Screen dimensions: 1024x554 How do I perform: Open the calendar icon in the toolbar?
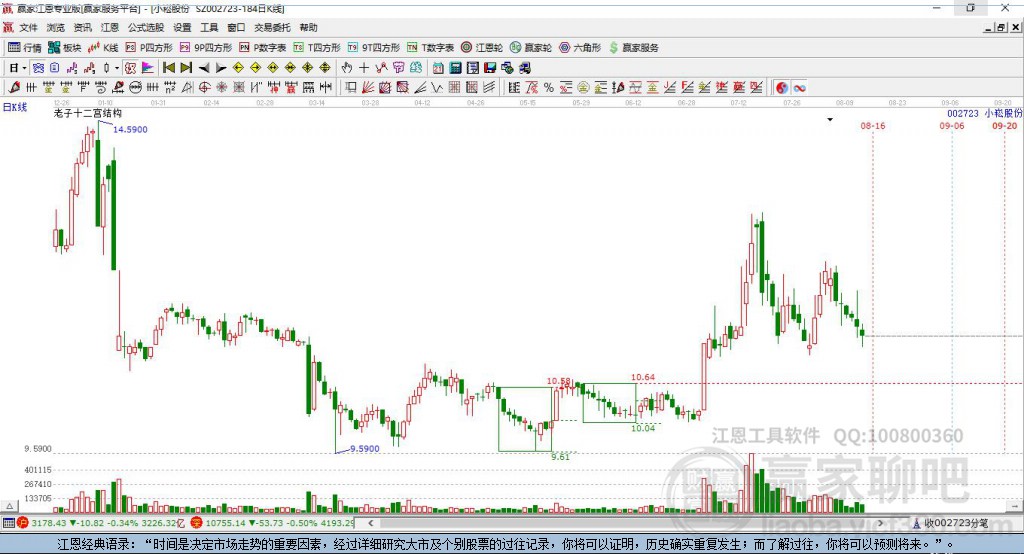pyautogui.click(x=438, y=68)
